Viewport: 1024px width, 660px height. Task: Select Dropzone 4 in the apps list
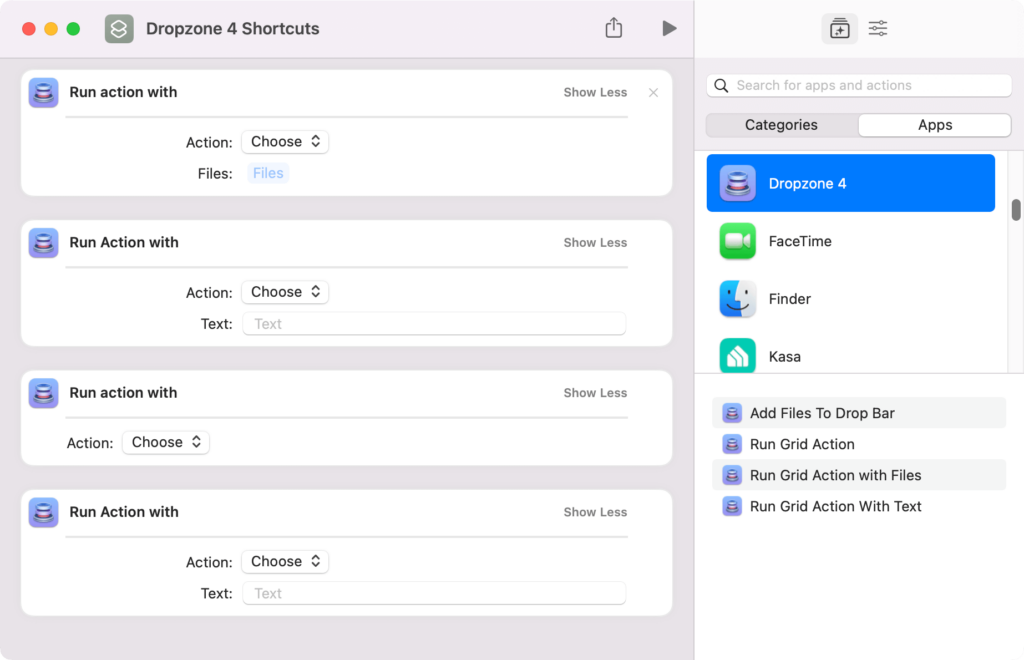tap(850, 183)
